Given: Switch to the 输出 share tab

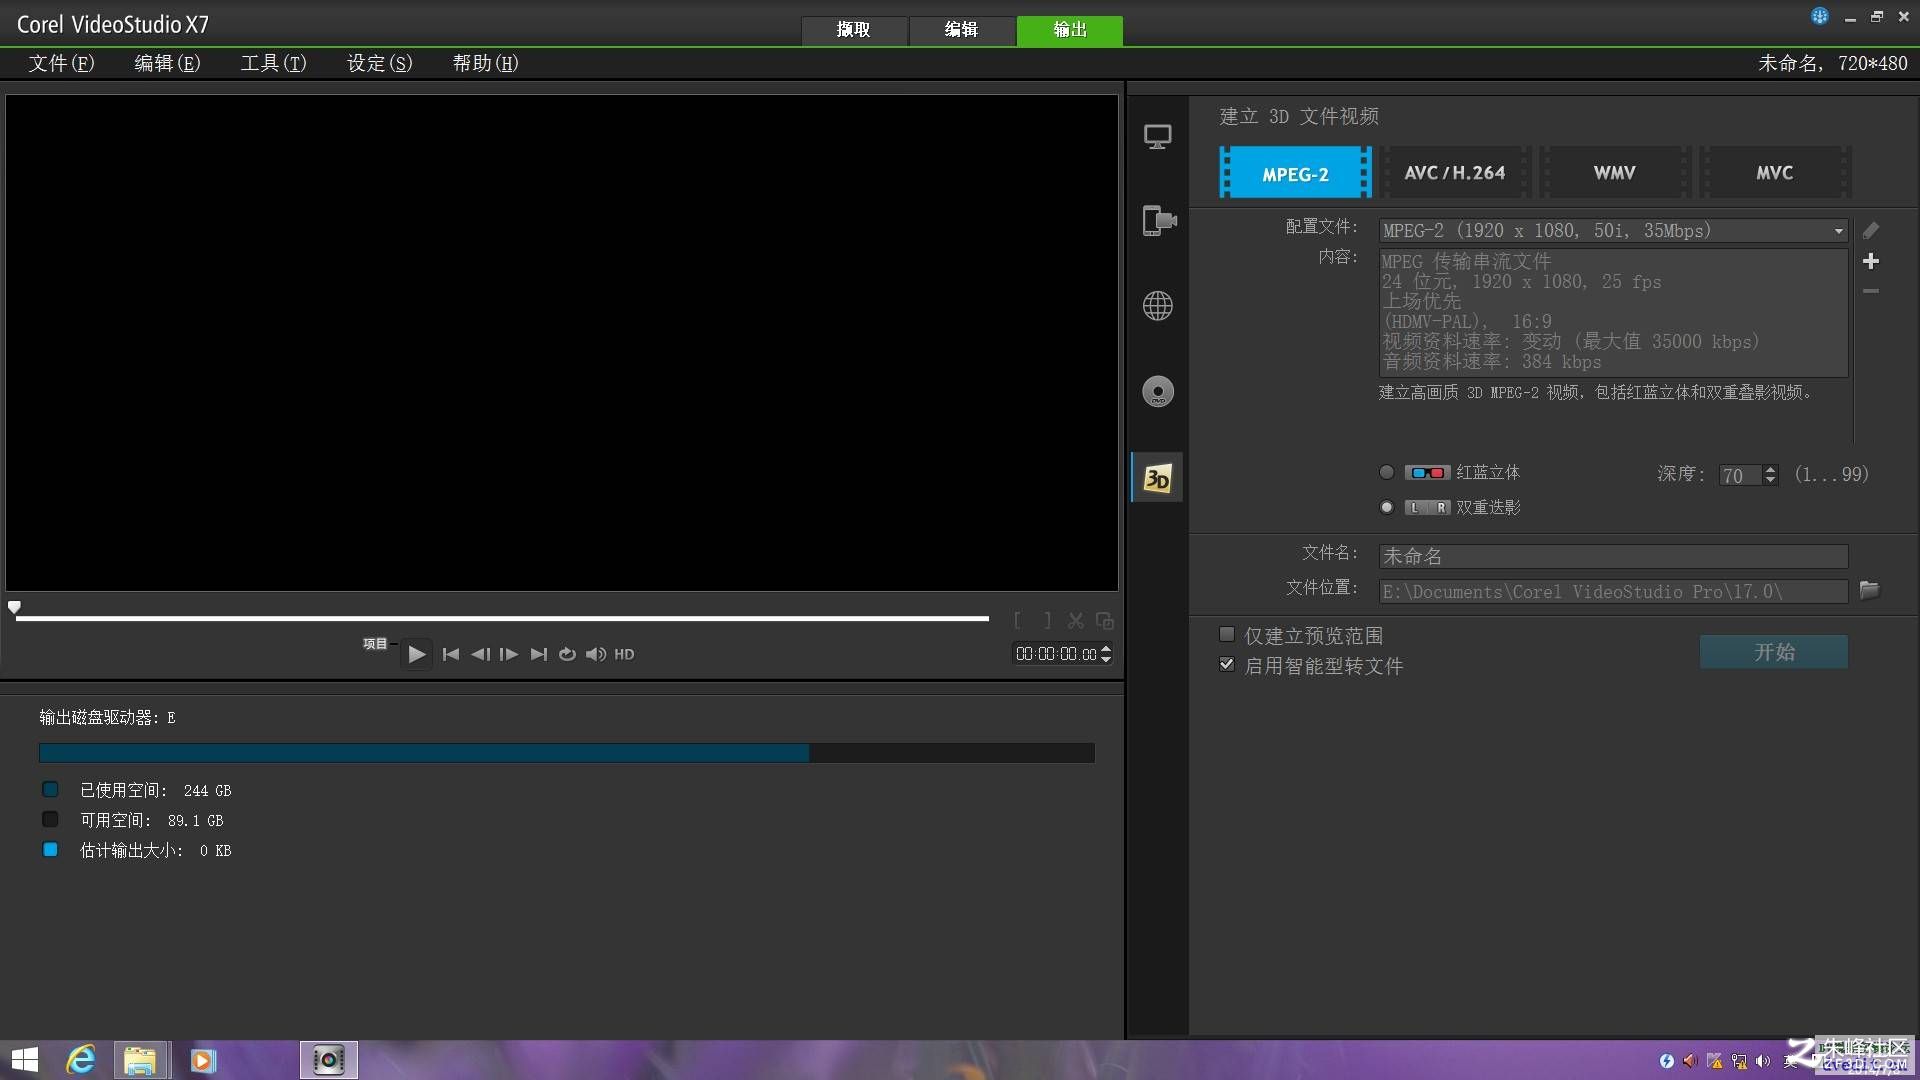Looking at the screenshot, I should [1070, 30].
